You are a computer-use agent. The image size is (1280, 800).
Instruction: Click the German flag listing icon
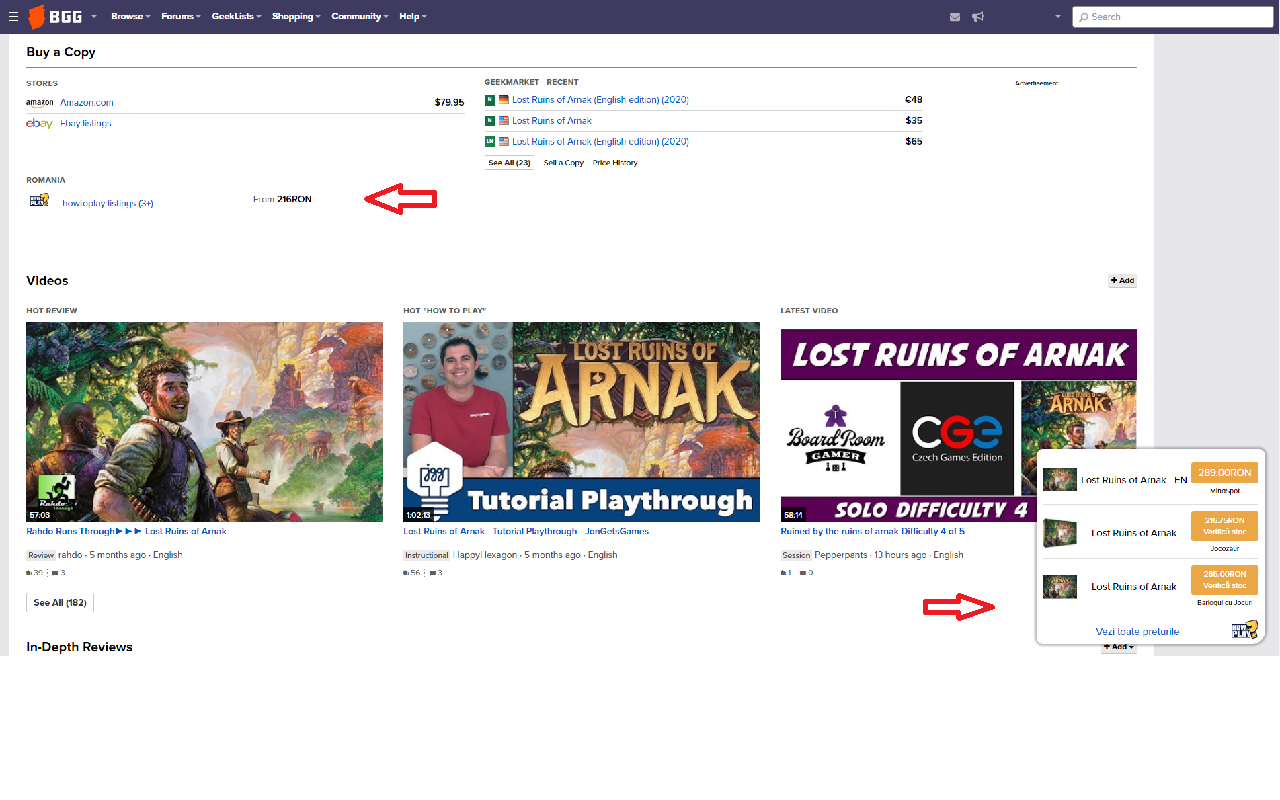[503, 100]
